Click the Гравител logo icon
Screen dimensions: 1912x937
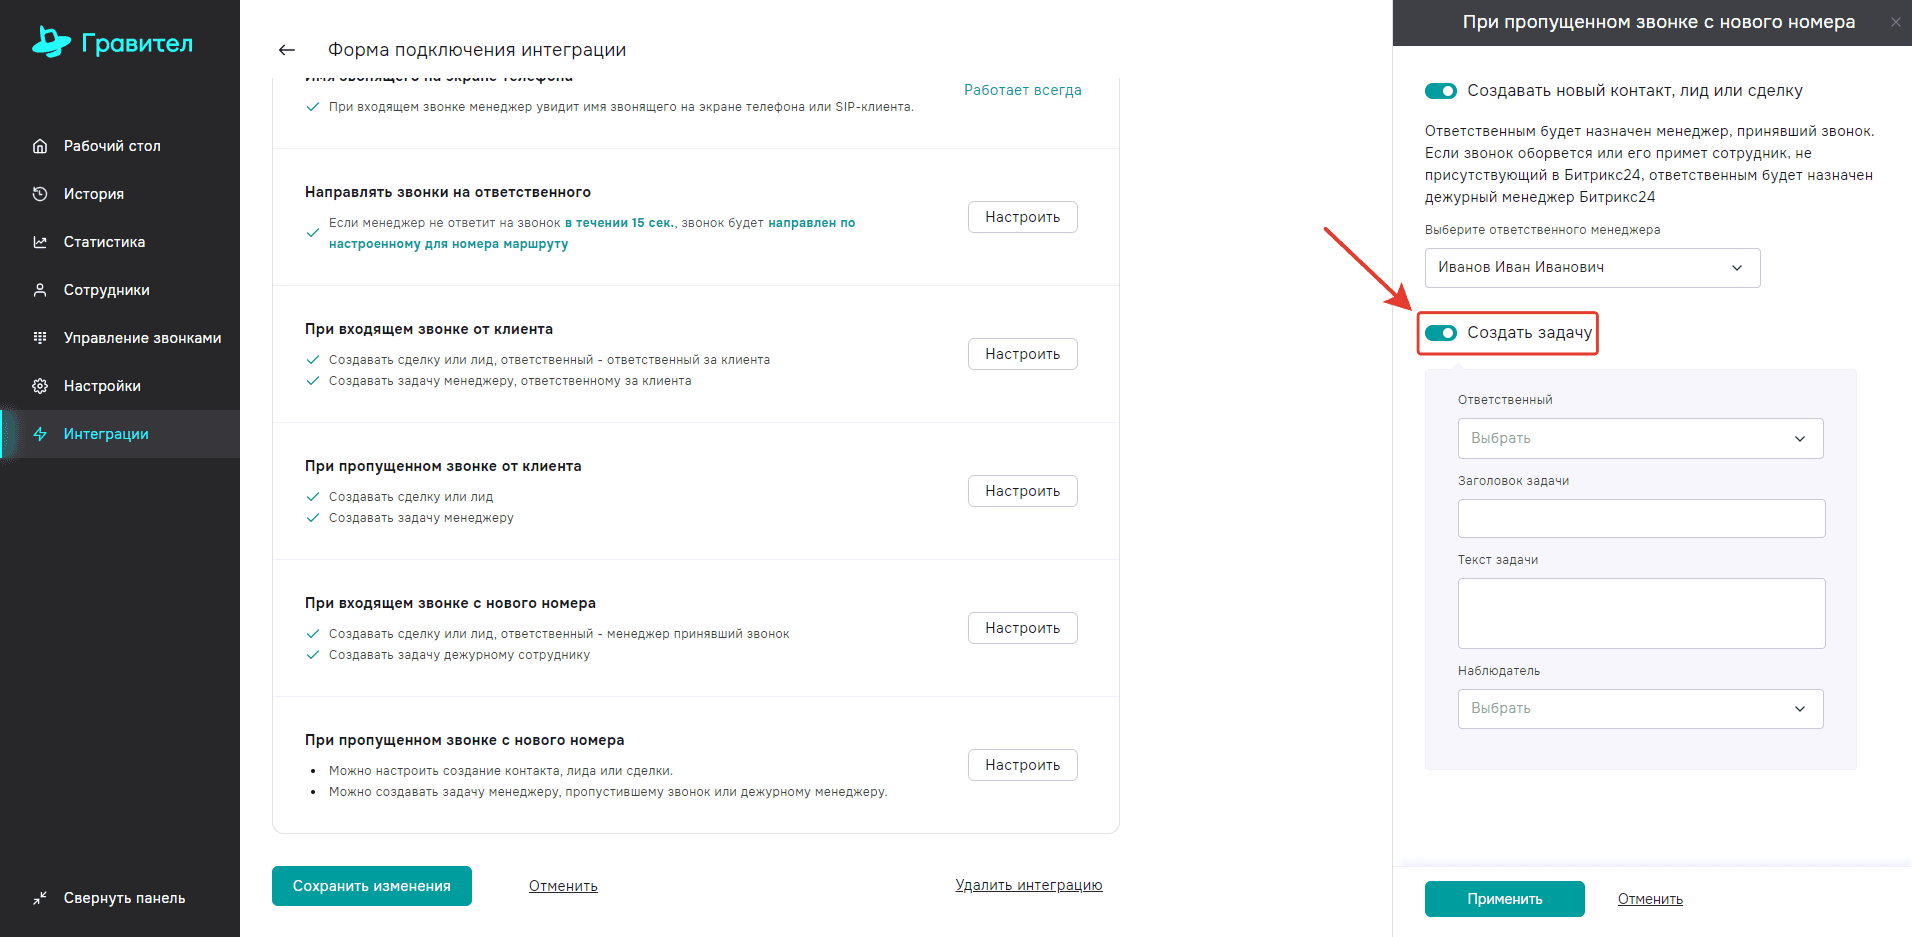click(x=51, y=42)
